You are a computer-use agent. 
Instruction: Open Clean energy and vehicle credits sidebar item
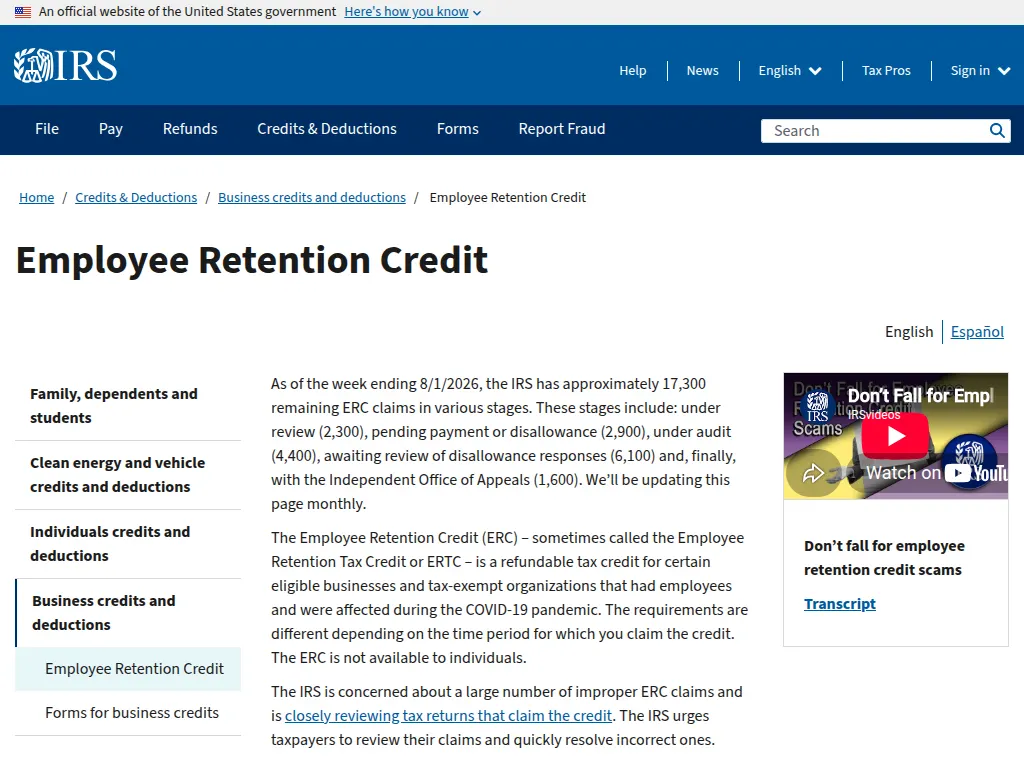pos(128,475)
